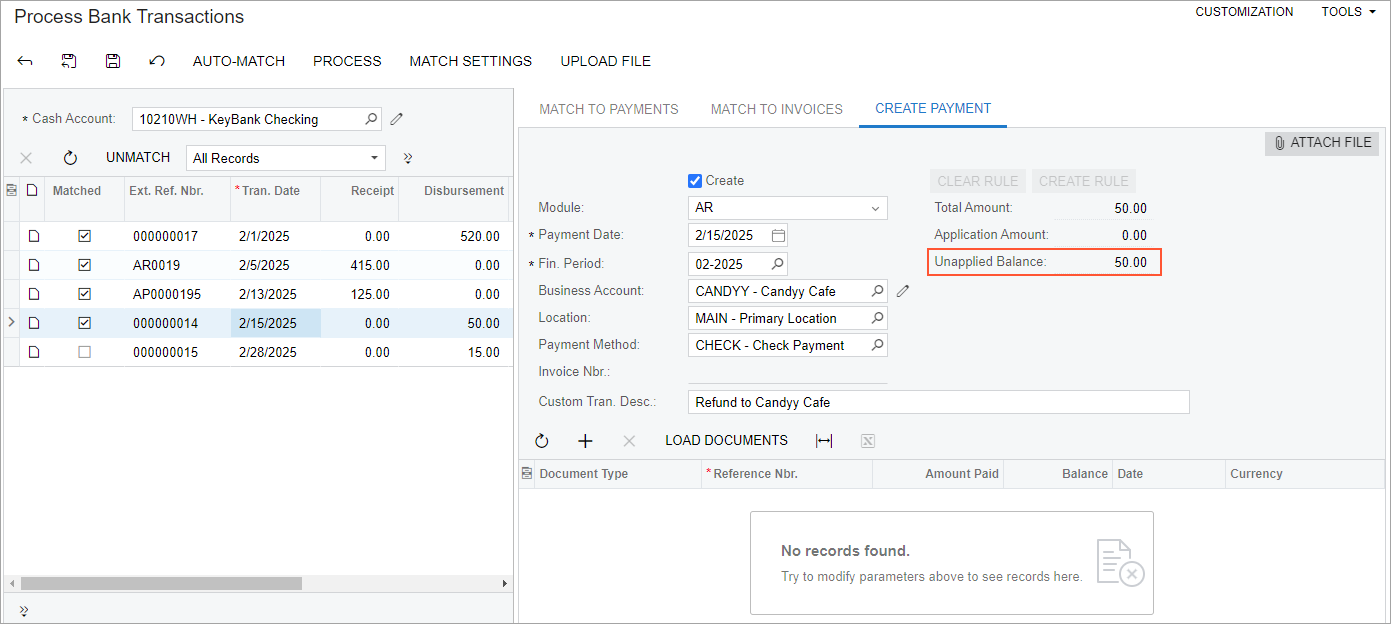Switch to Match to Invoices tab

[776, 109]
